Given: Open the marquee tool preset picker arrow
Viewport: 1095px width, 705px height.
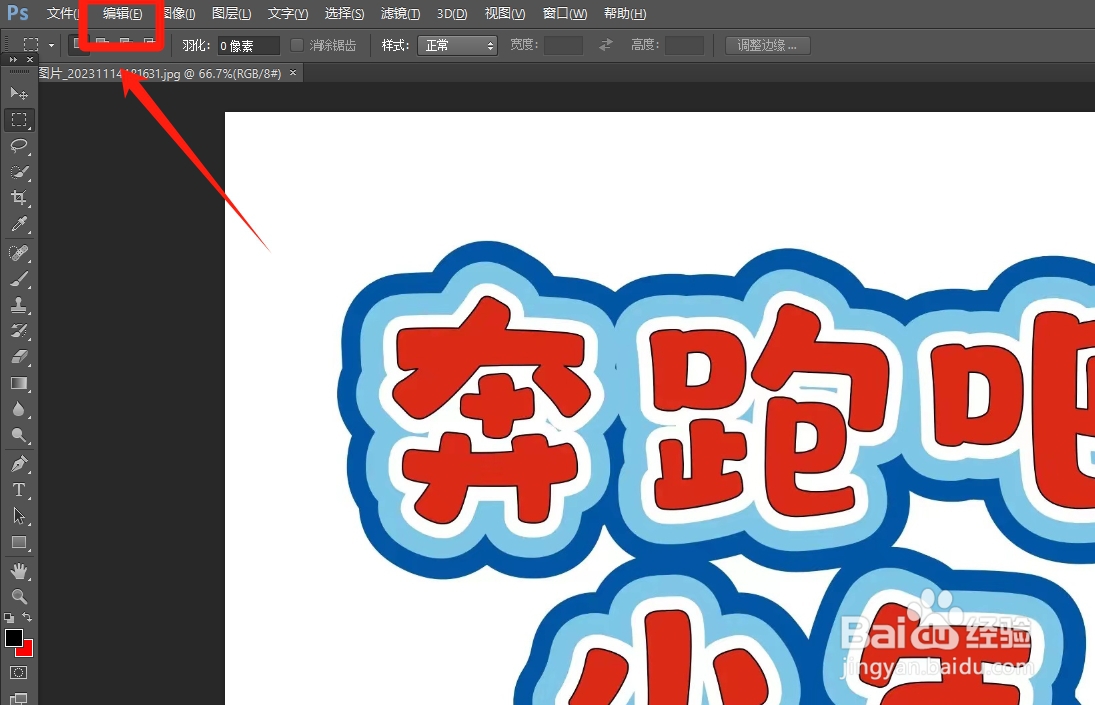Looking at the screenshot, I should [51, 45].
